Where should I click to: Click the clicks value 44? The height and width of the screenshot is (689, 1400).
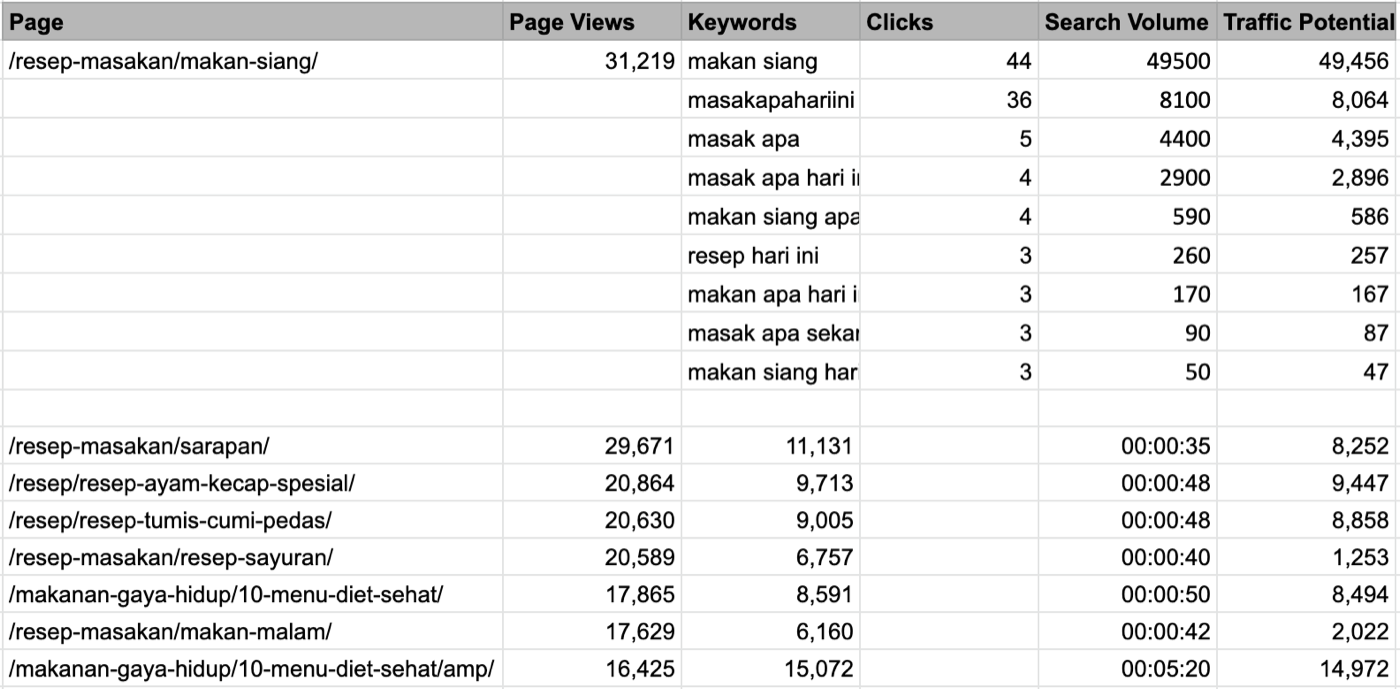pos(949,61)
